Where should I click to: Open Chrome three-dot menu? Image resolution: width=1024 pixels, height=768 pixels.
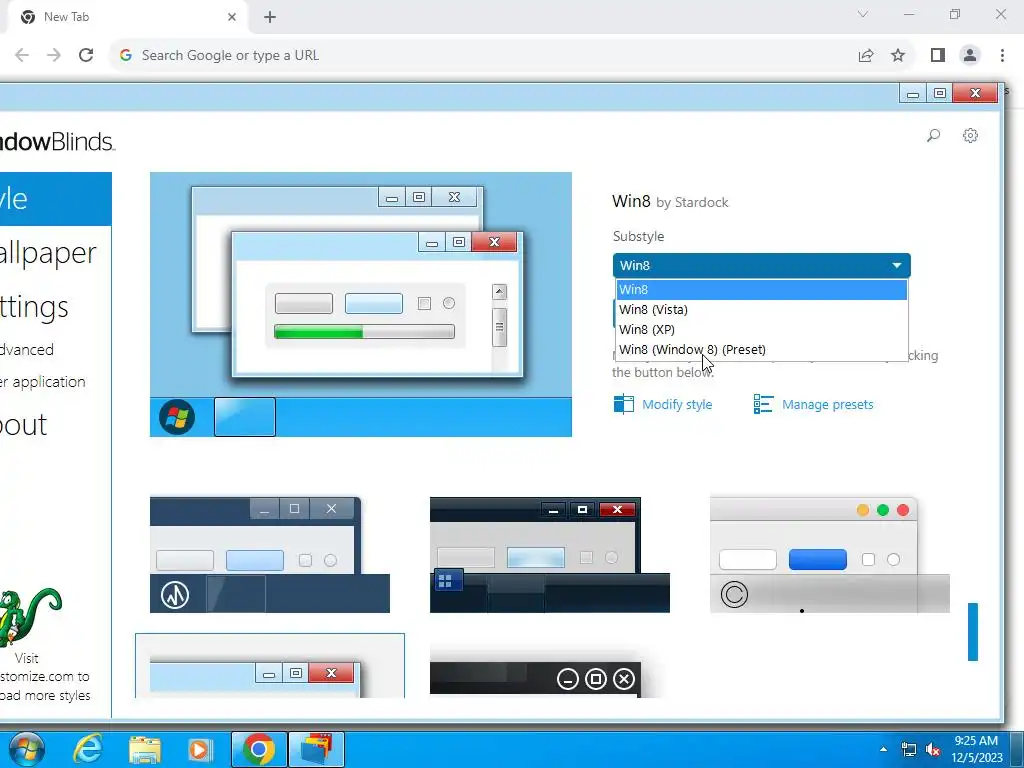click(x=1002, y=55)
